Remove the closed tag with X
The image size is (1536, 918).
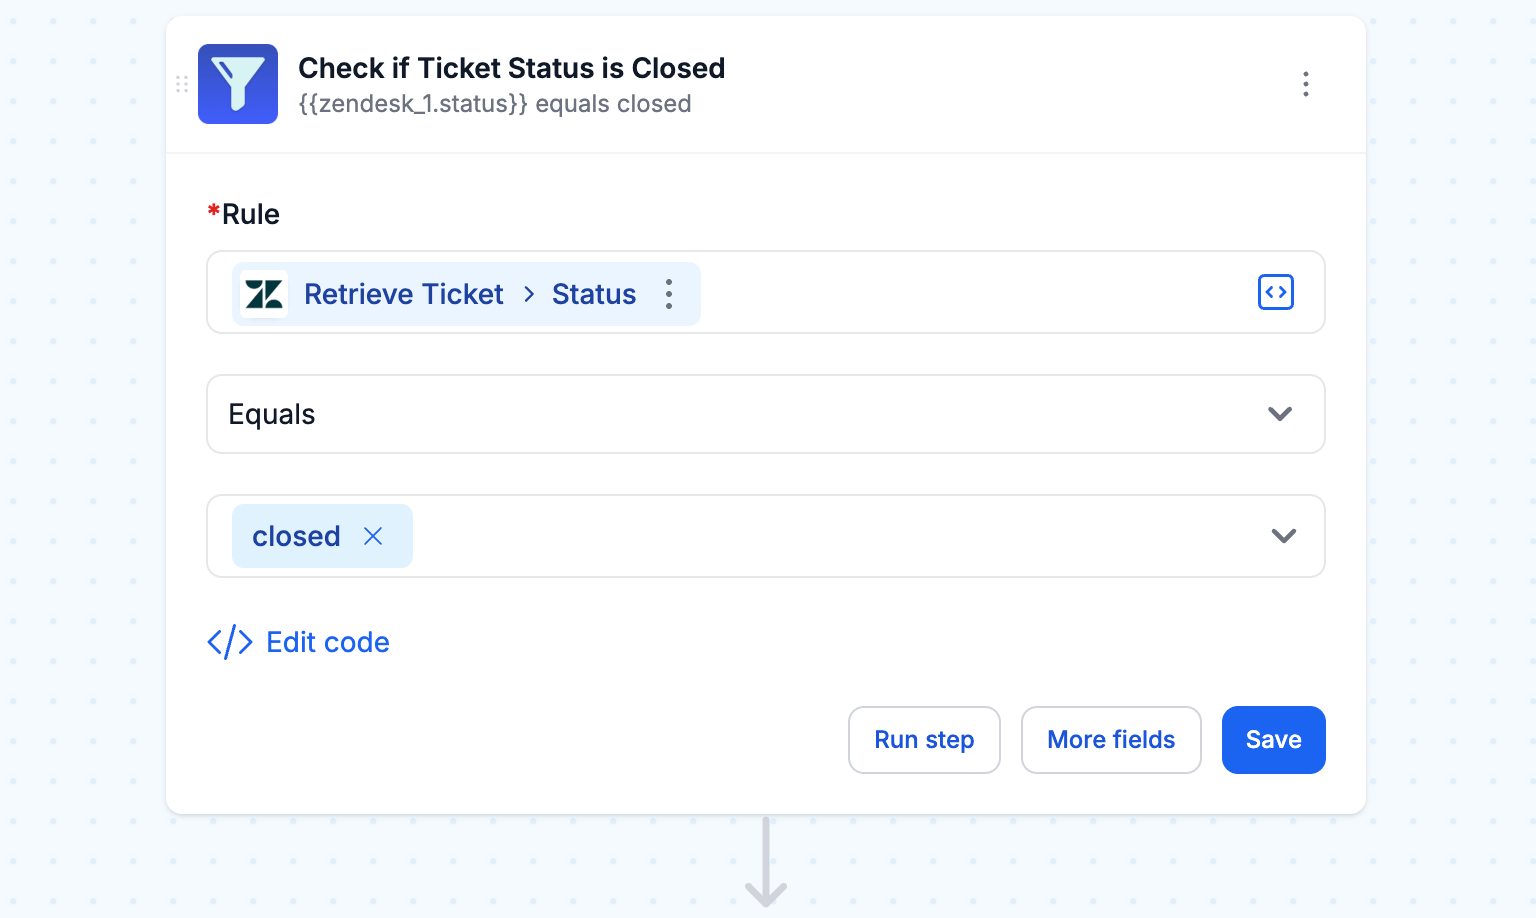pyautogui.click(x=373, y=536)
